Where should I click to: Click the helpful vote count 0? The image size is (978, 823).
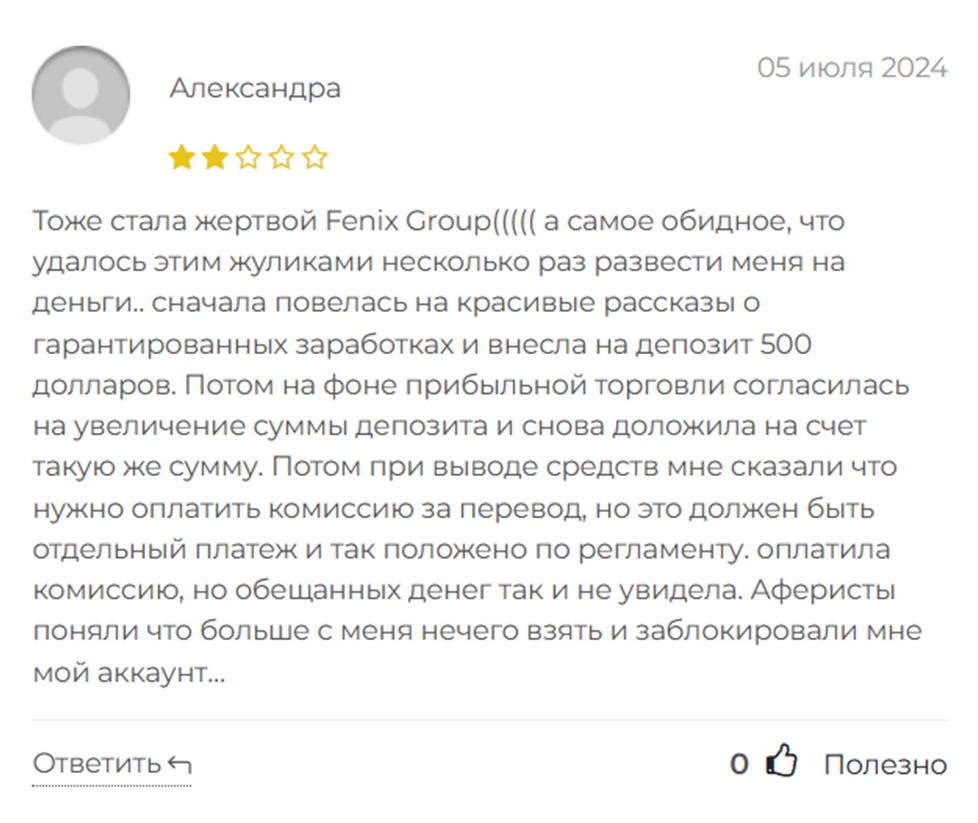click(x=739, y=765)
